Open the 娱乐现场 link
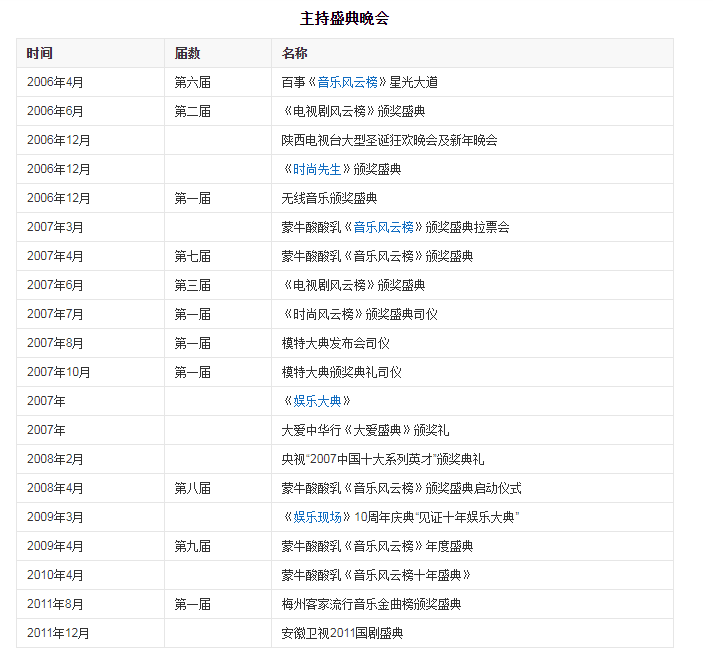The width and height of the screenshot is (713, 659). [x=317, y=517]
